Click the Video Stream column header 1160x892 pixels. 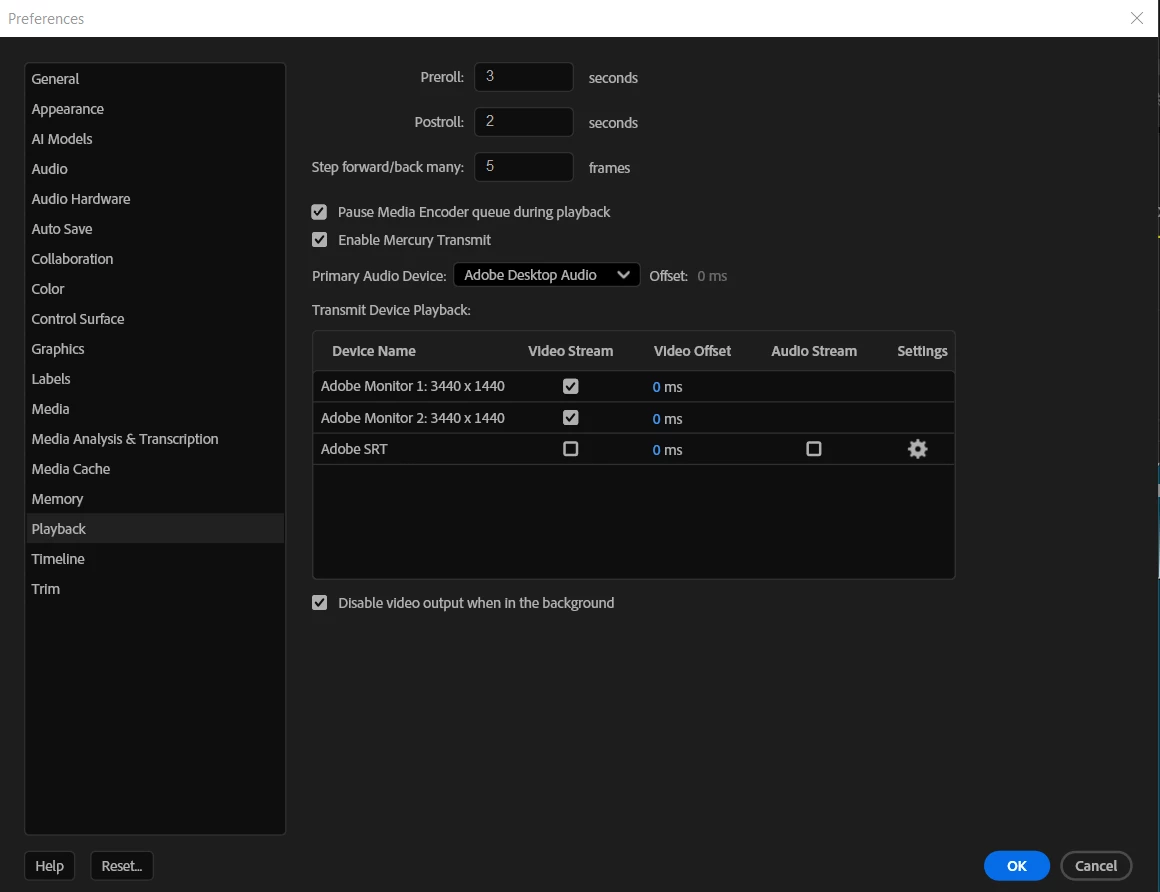(570, 351)
